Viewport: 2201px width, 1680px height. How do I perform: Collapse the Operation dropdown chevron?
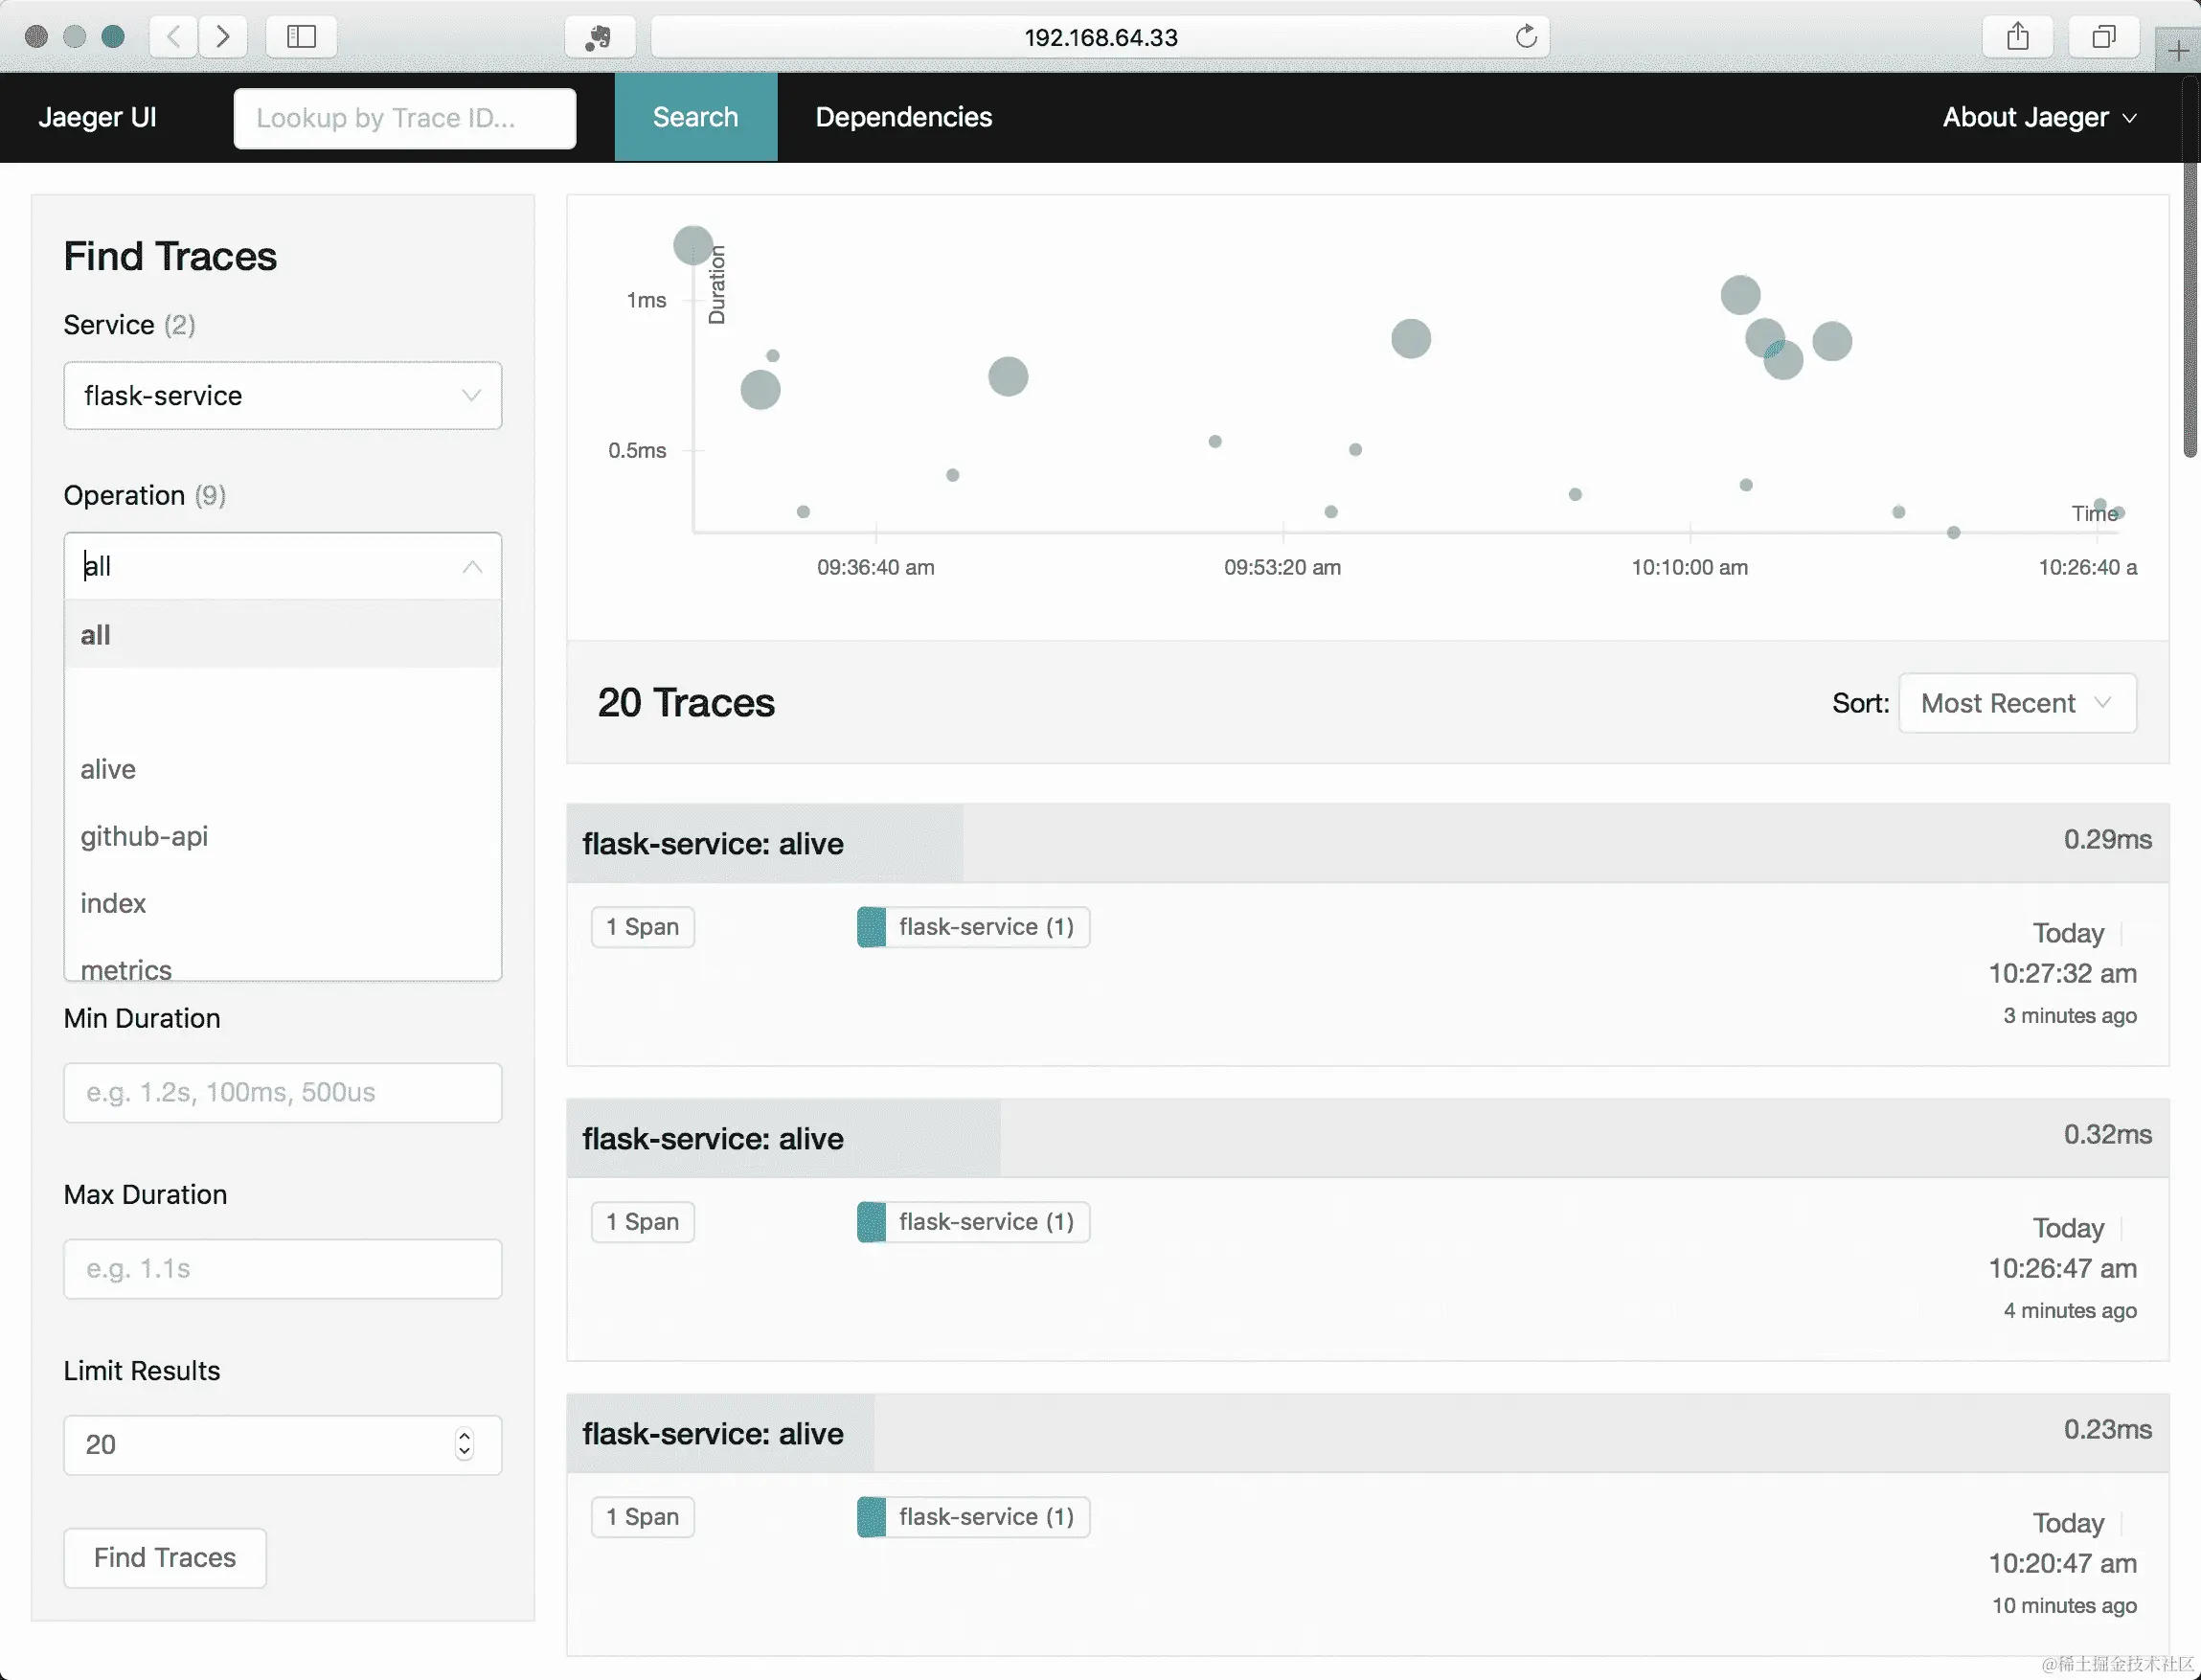pos(472,567)
